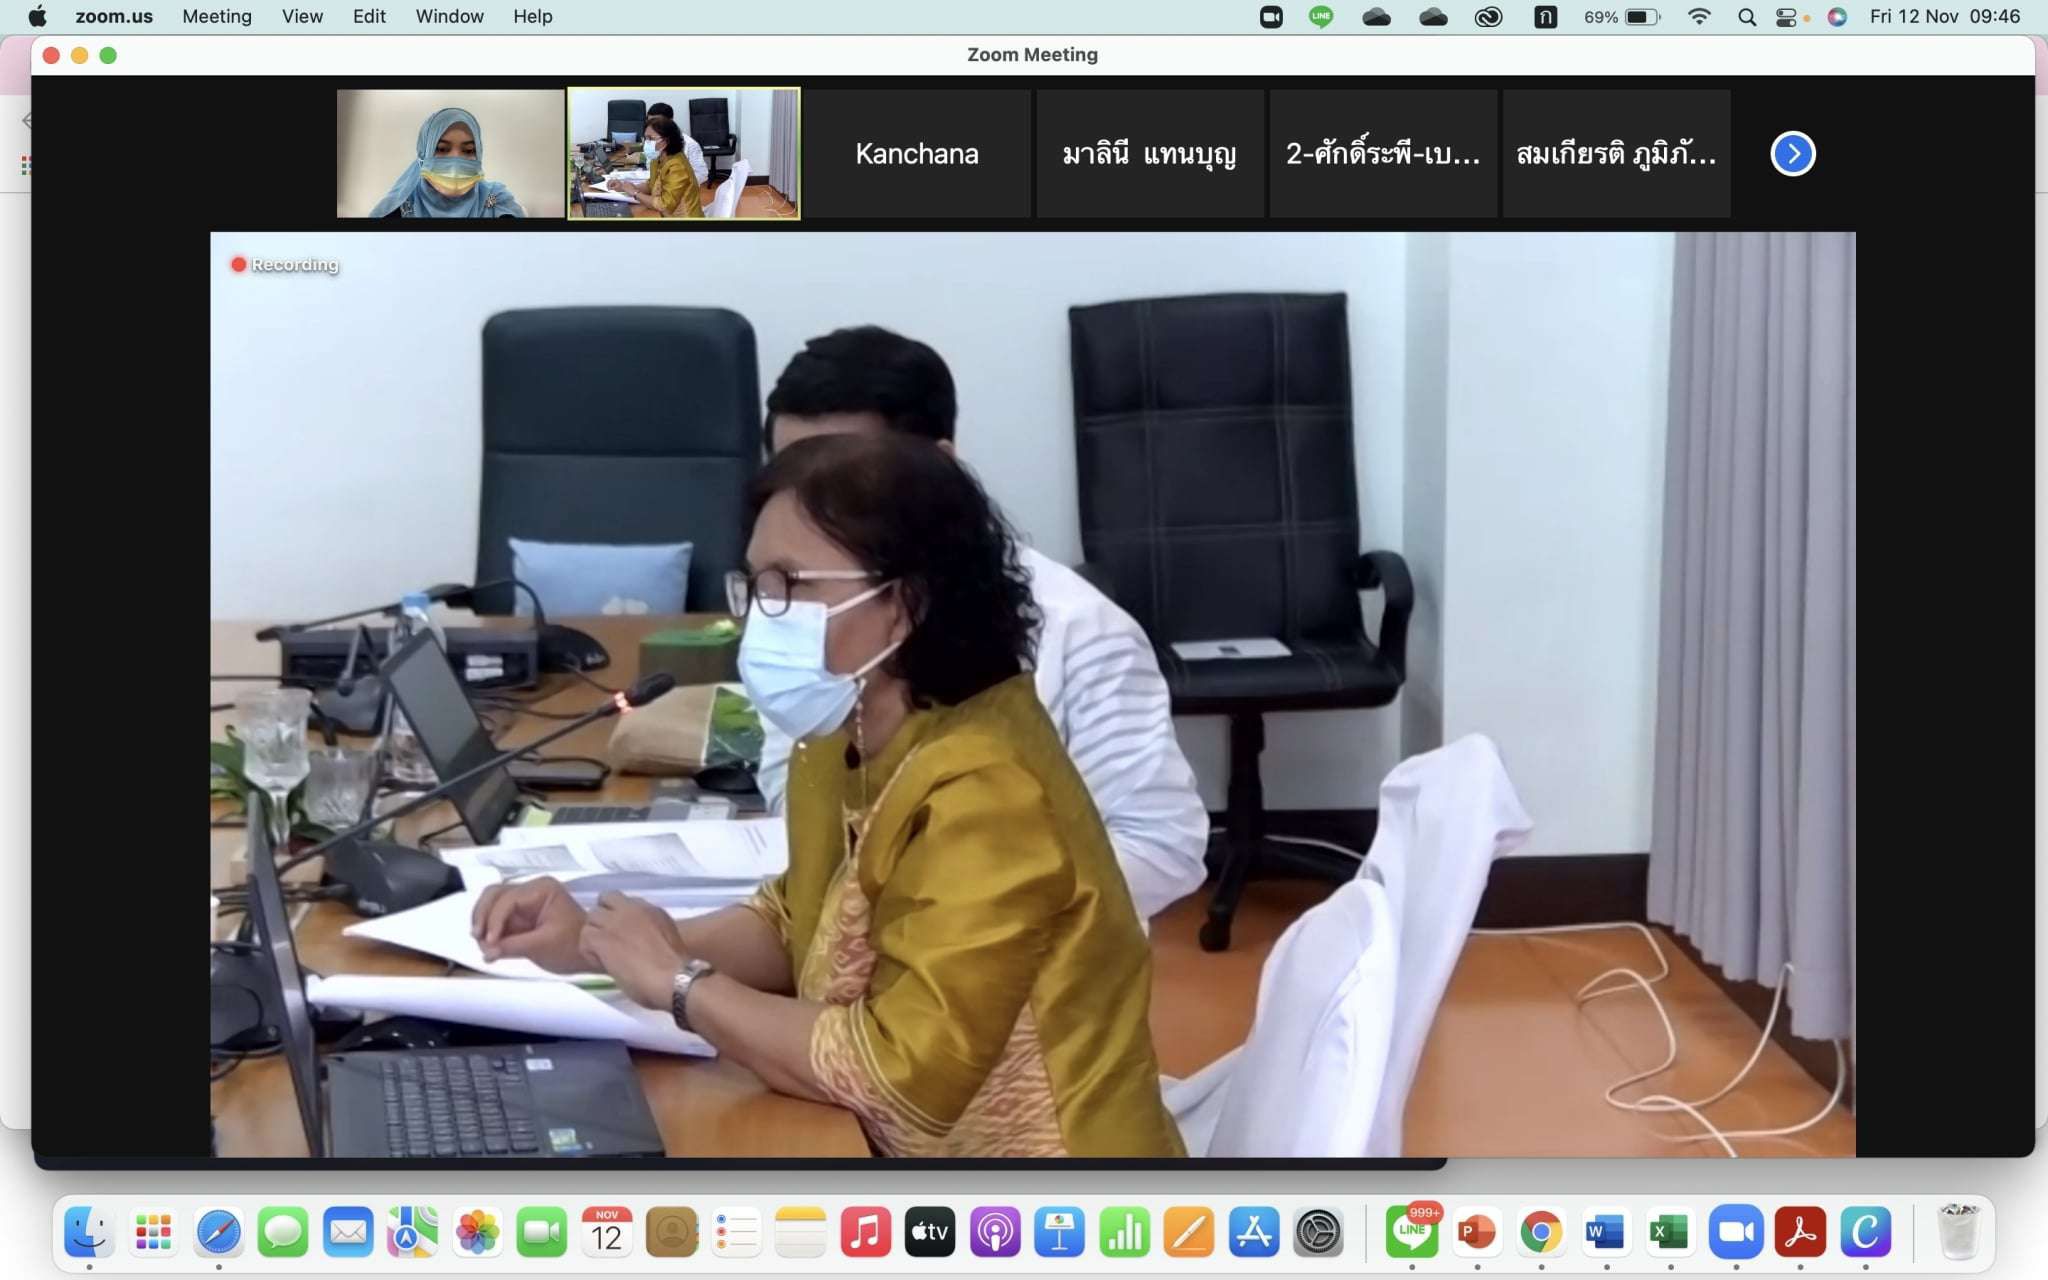Open Control Center icon
The width and height of the screenshot is (2048, 1280).
coord(1786,16)
